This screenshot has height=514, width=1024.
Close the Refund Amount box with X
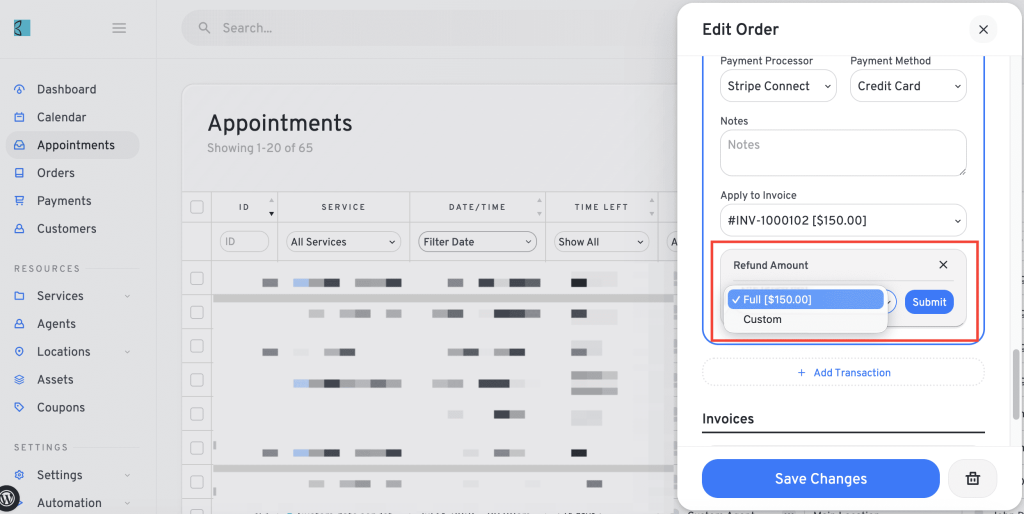coord(943,265)
